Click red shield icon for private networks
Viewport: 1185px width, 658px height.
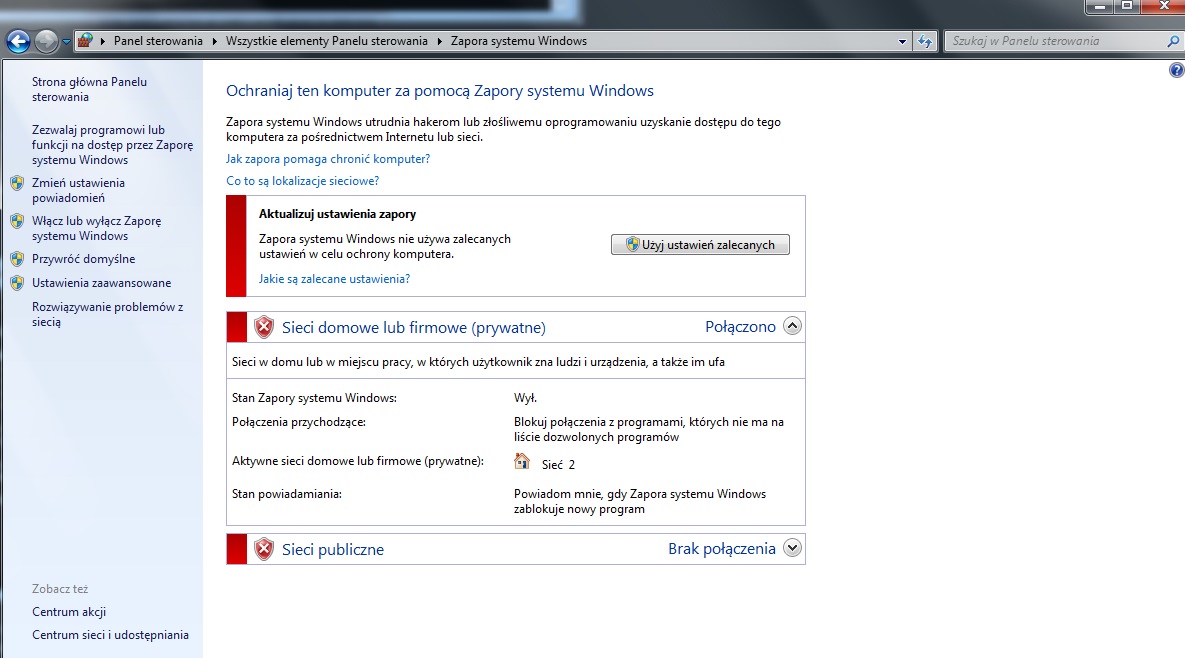pos(264,327)
